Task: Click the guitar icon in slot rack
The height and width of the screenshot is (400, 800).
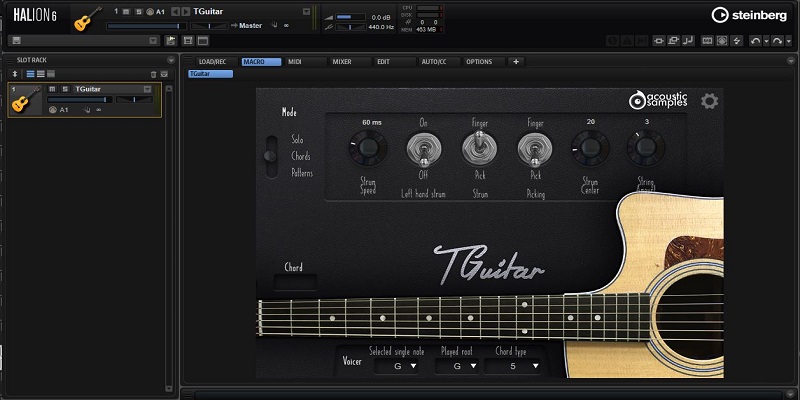Action: point(27,99)
